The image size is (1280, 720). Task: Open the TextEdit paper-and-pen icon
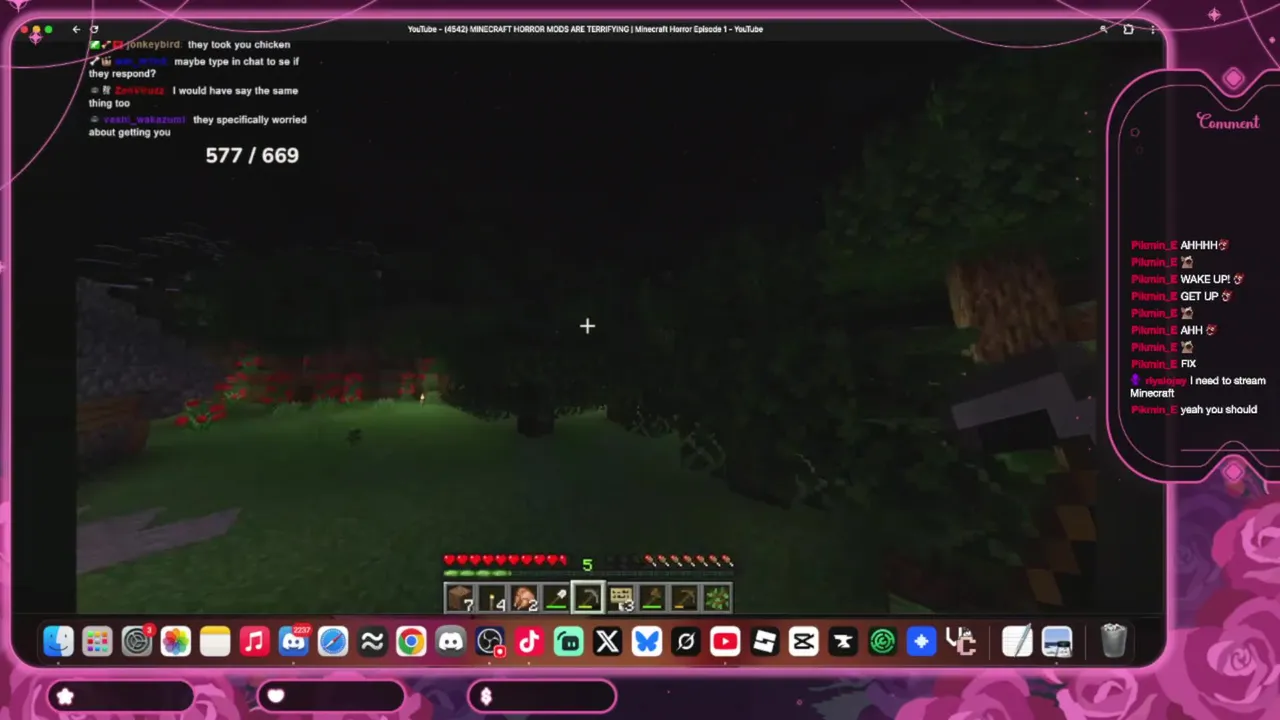point(1017,641)
